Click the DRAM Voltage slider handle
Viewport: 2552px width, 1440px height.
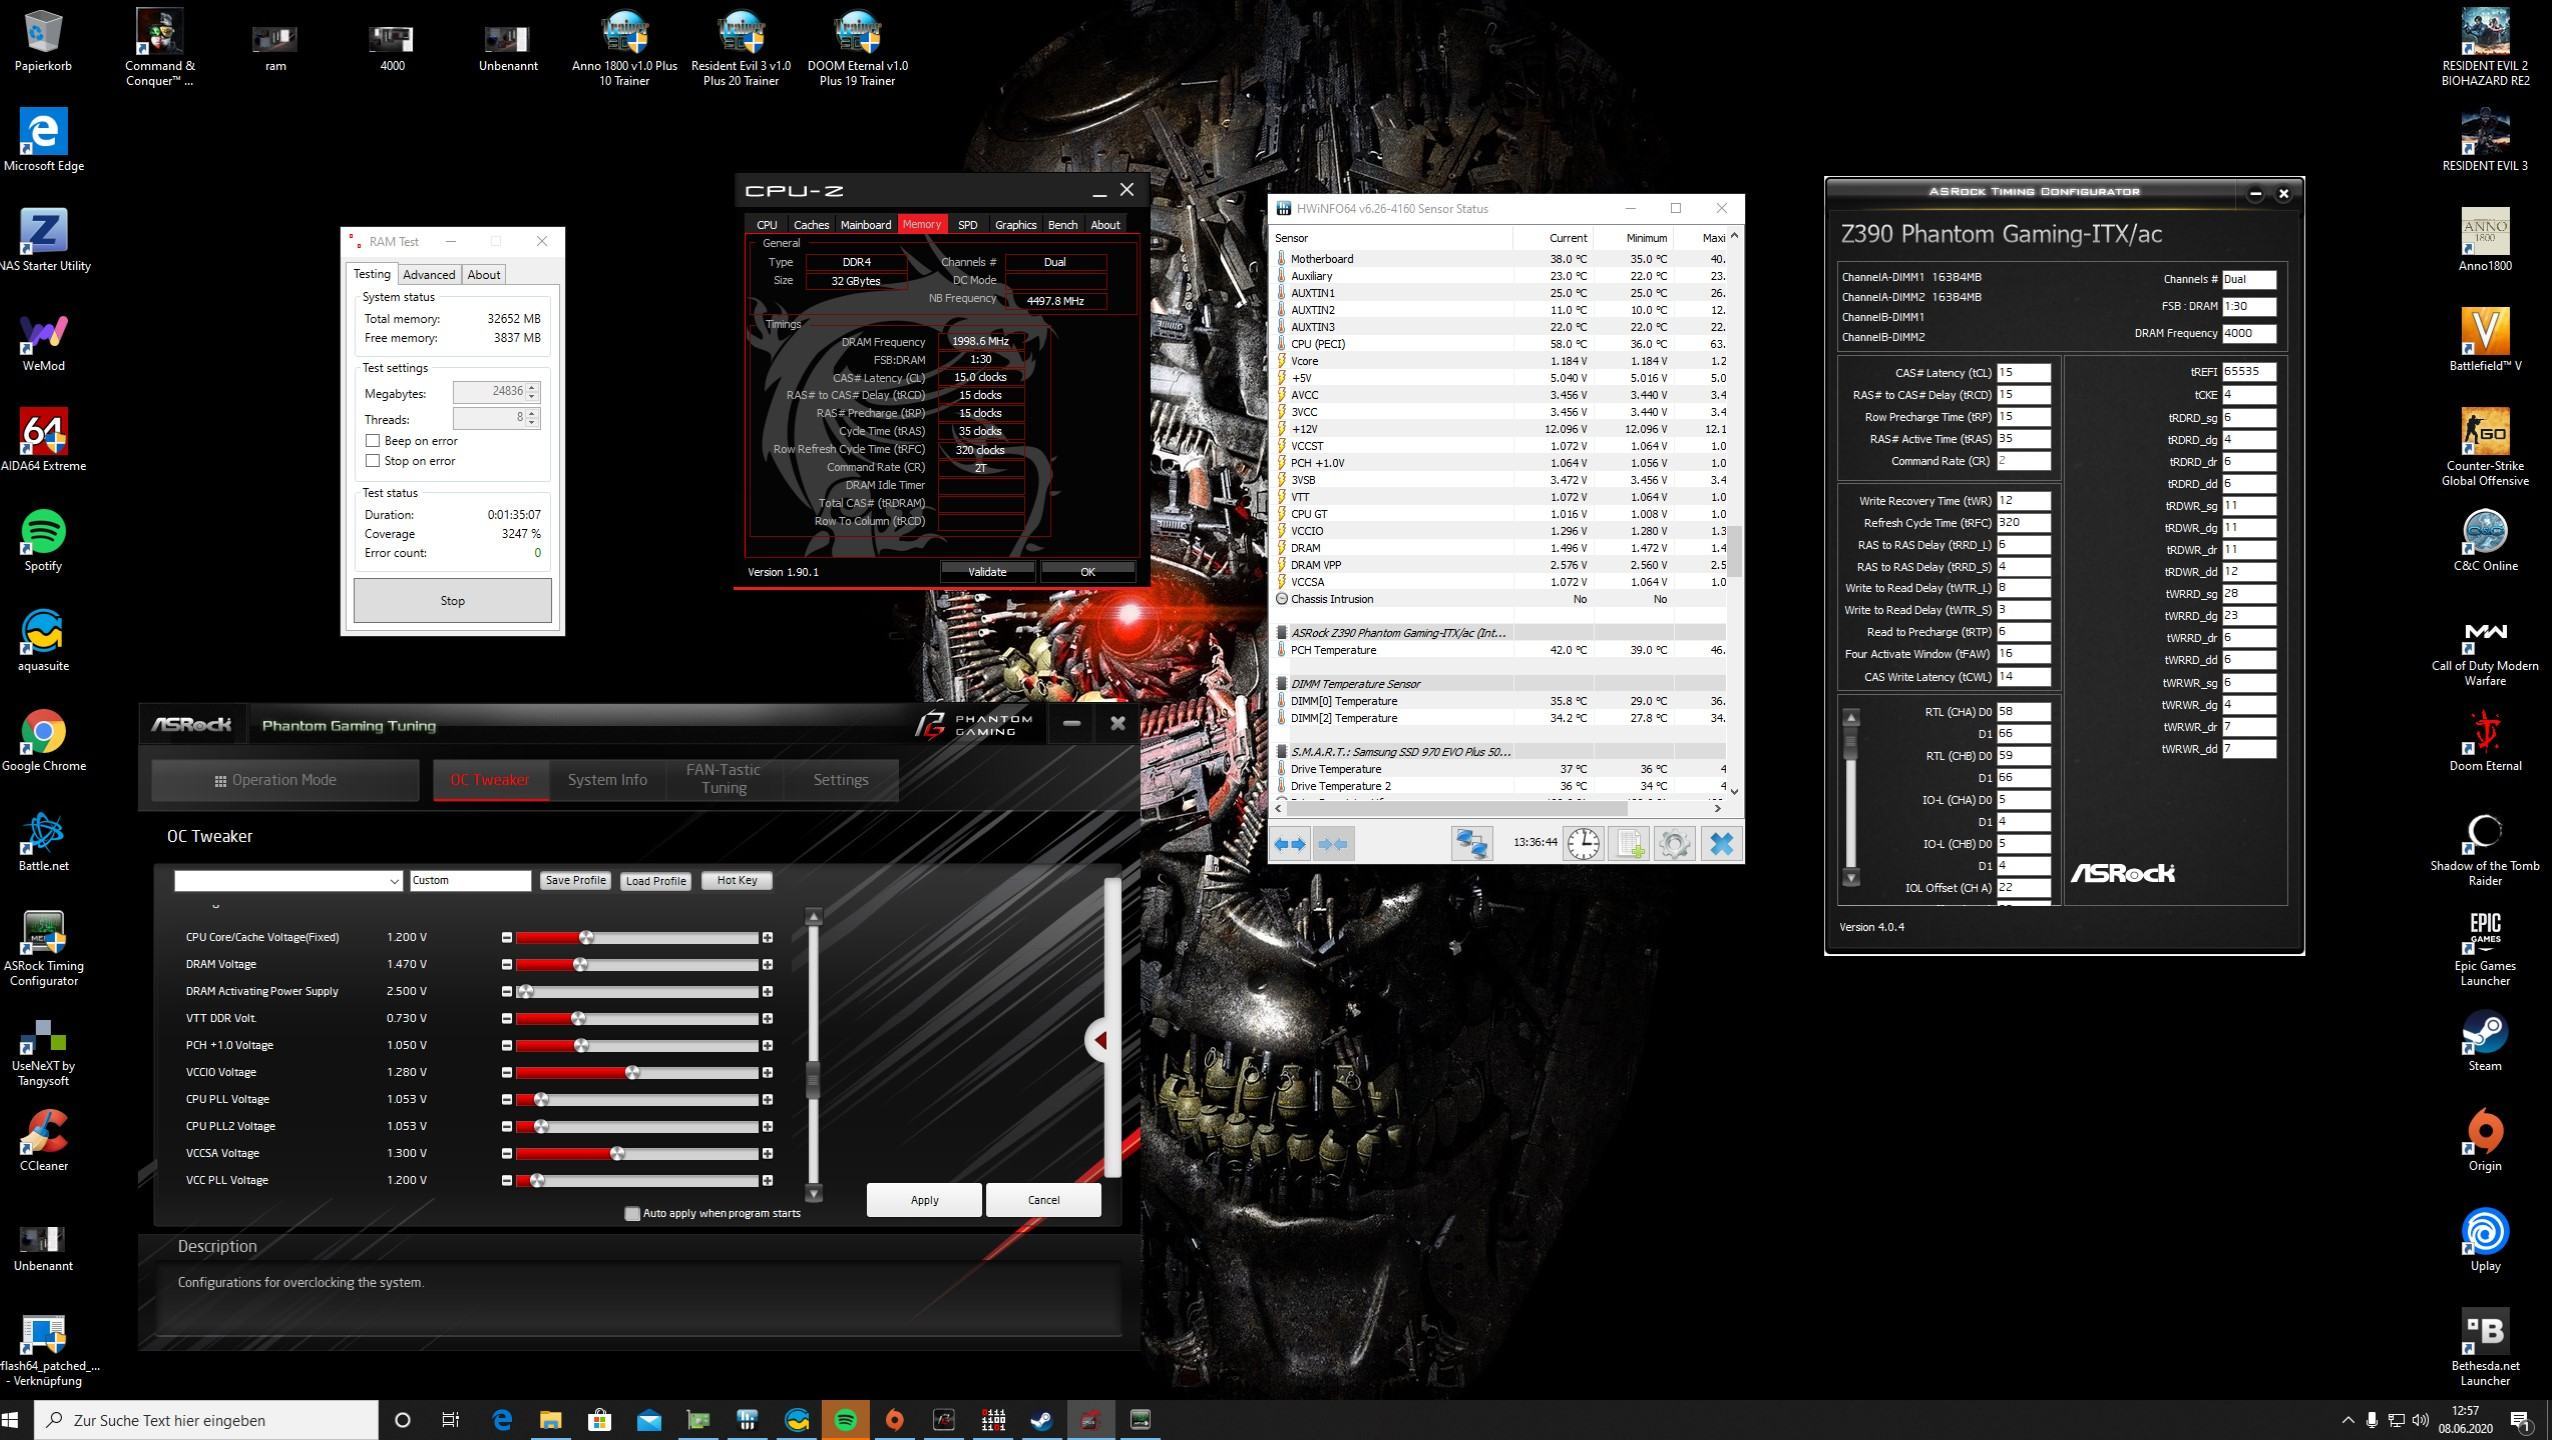tap(580, 965)
